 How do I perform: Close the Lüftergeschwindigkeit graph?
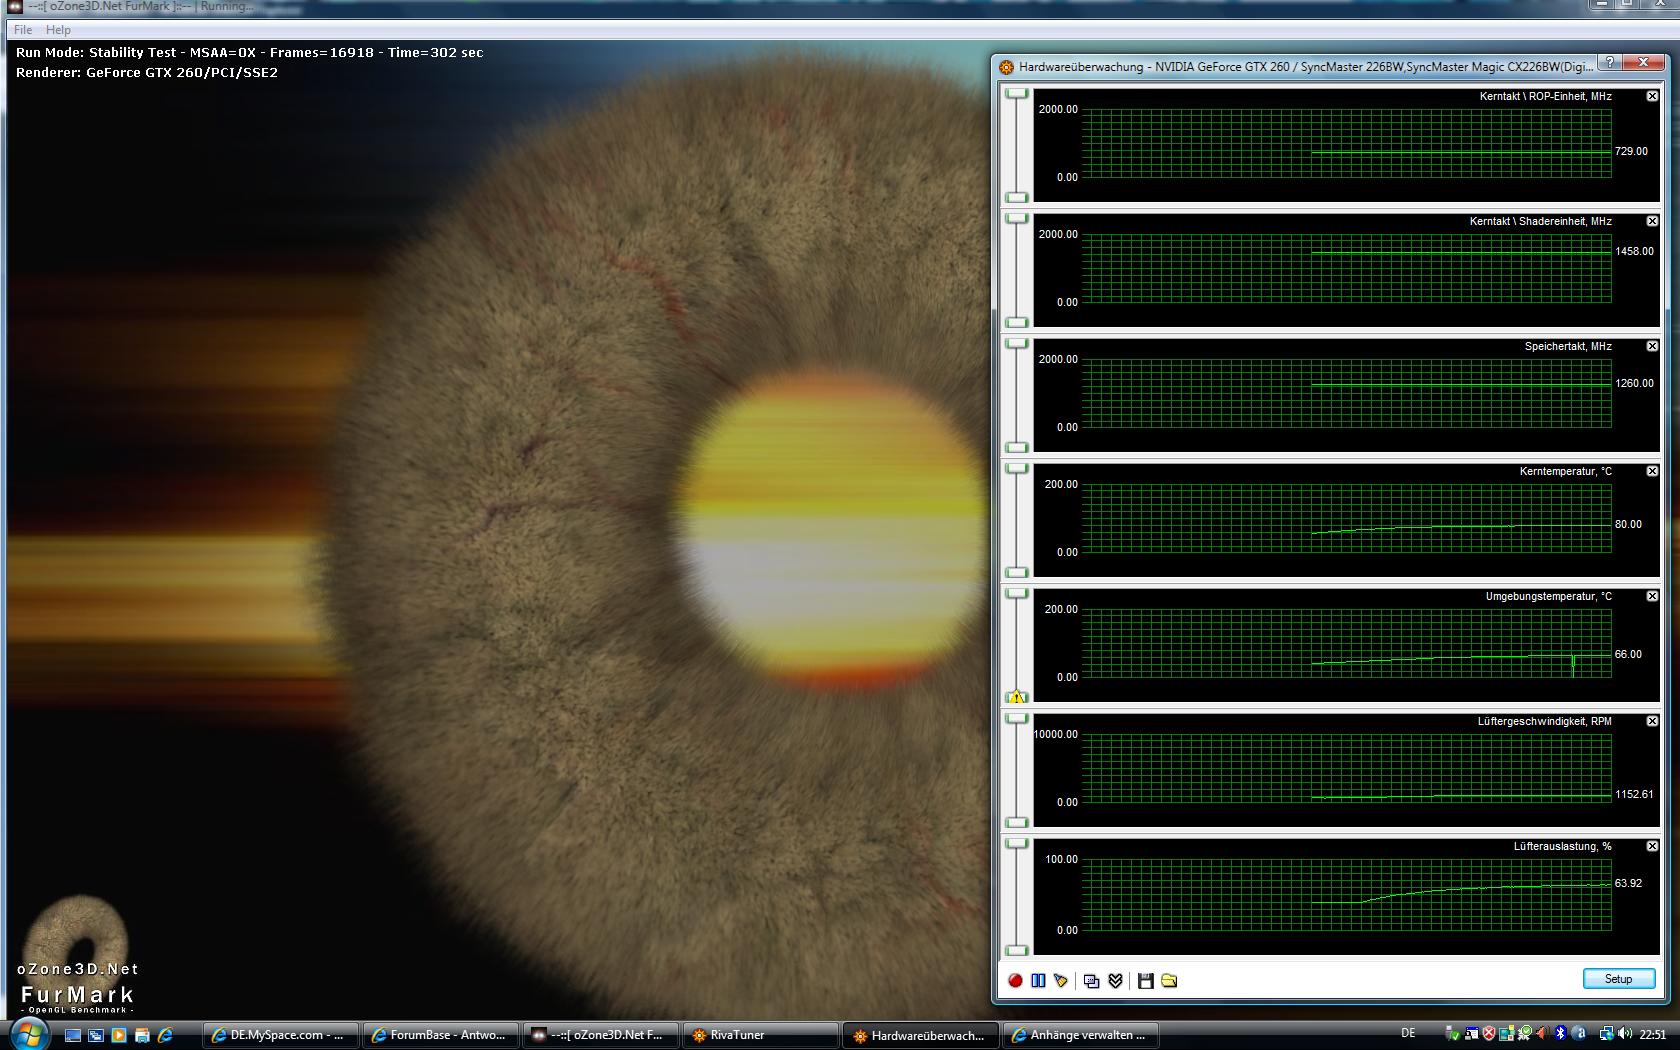[1652, 721]
